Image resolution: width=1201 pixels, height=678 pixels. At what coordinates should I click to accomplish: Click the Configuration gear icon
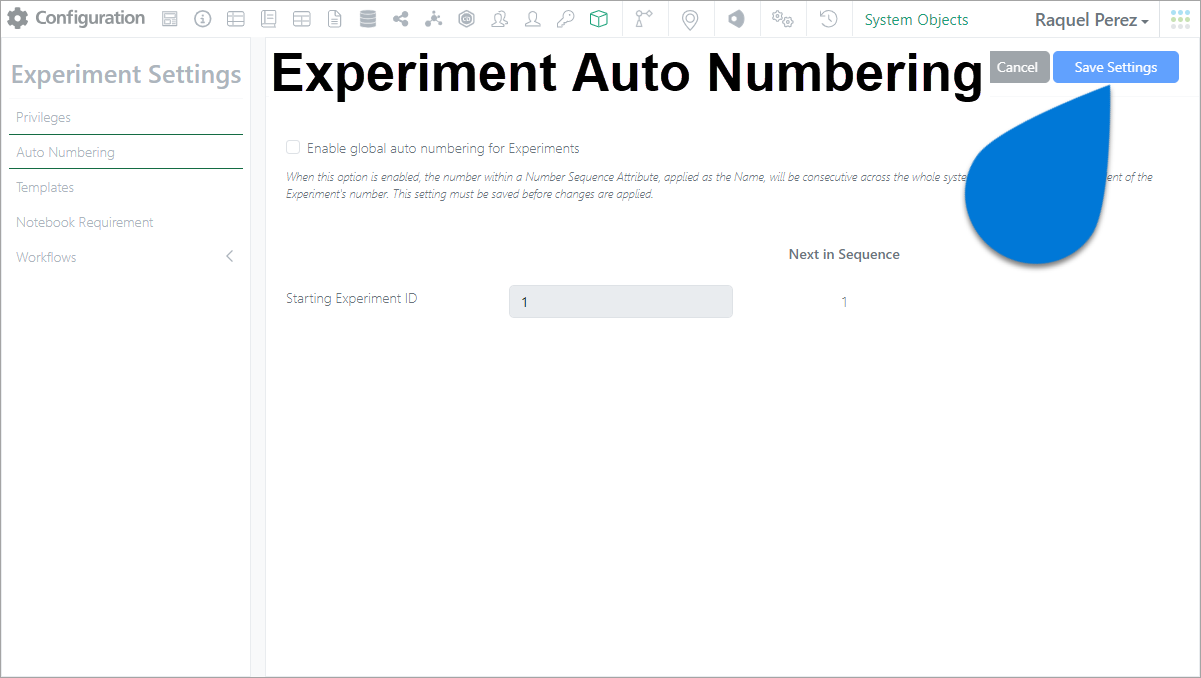click(18, 18)
